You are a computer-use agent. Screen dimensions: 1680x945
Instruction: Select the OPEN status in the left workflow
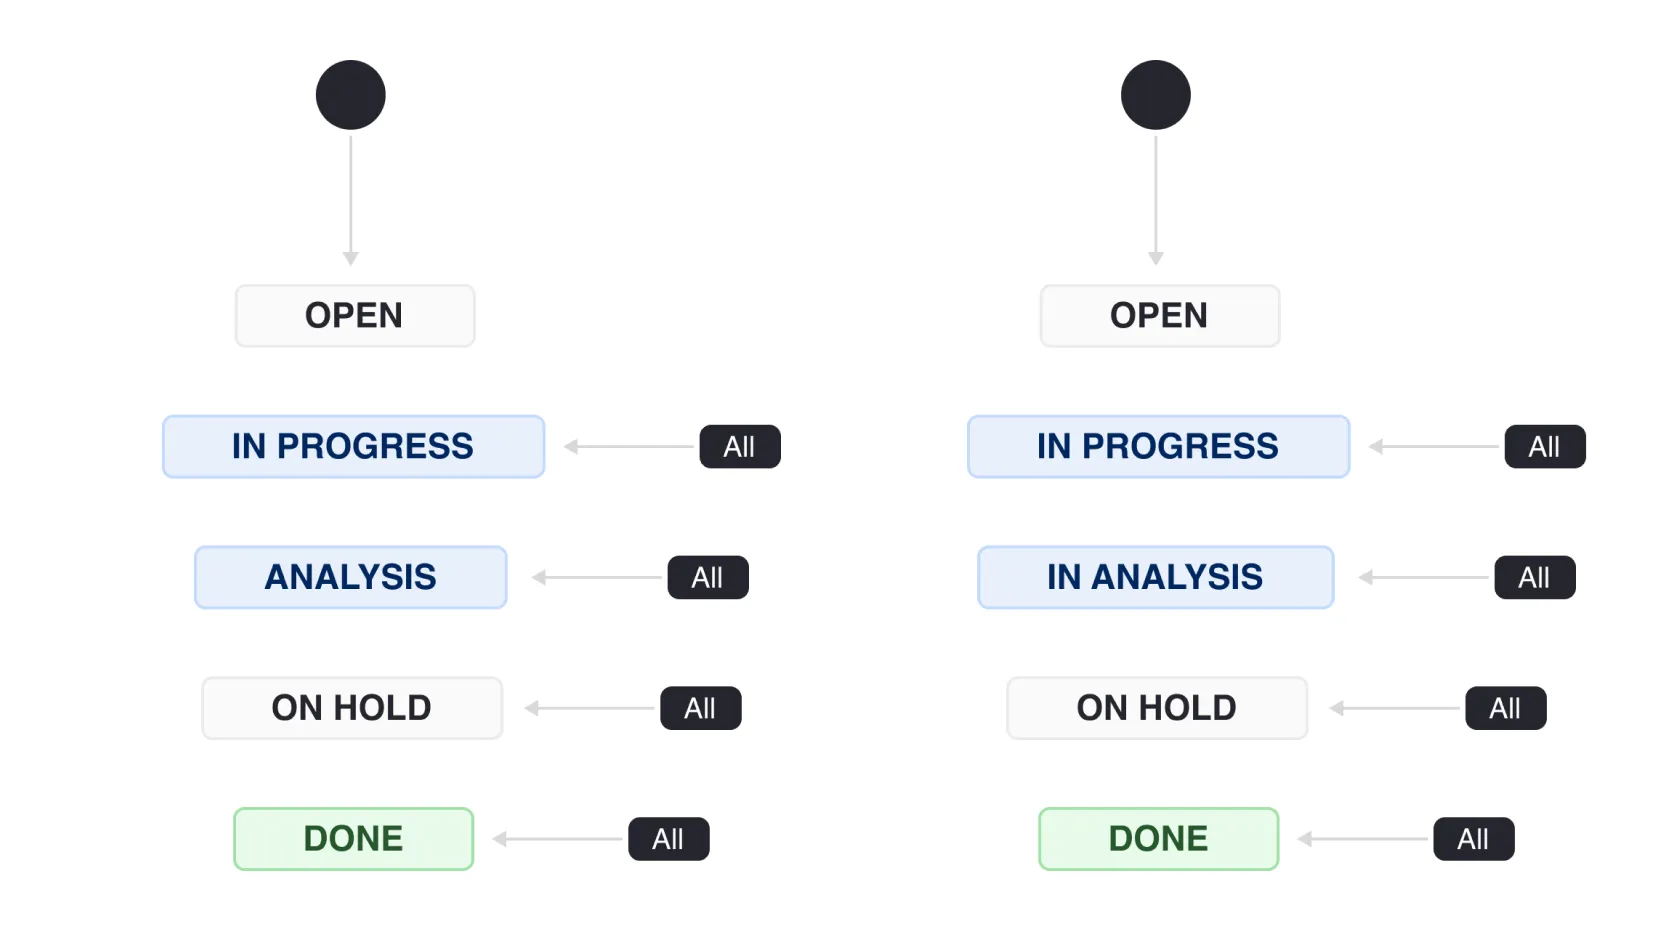coord(355,316)
